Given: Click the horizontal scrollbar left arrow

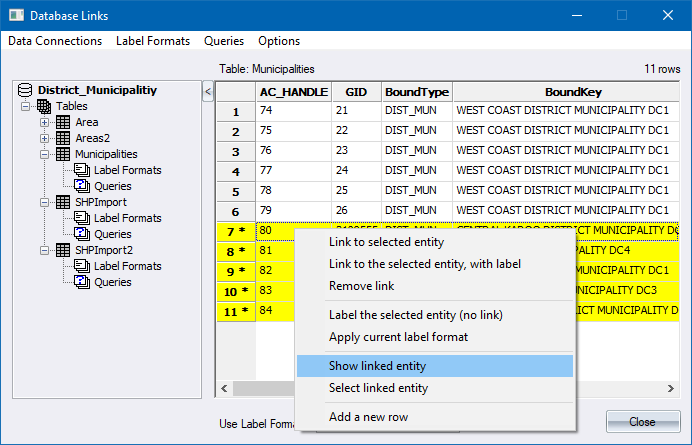Looking at the screenshot, I should [x=224, y=389].
